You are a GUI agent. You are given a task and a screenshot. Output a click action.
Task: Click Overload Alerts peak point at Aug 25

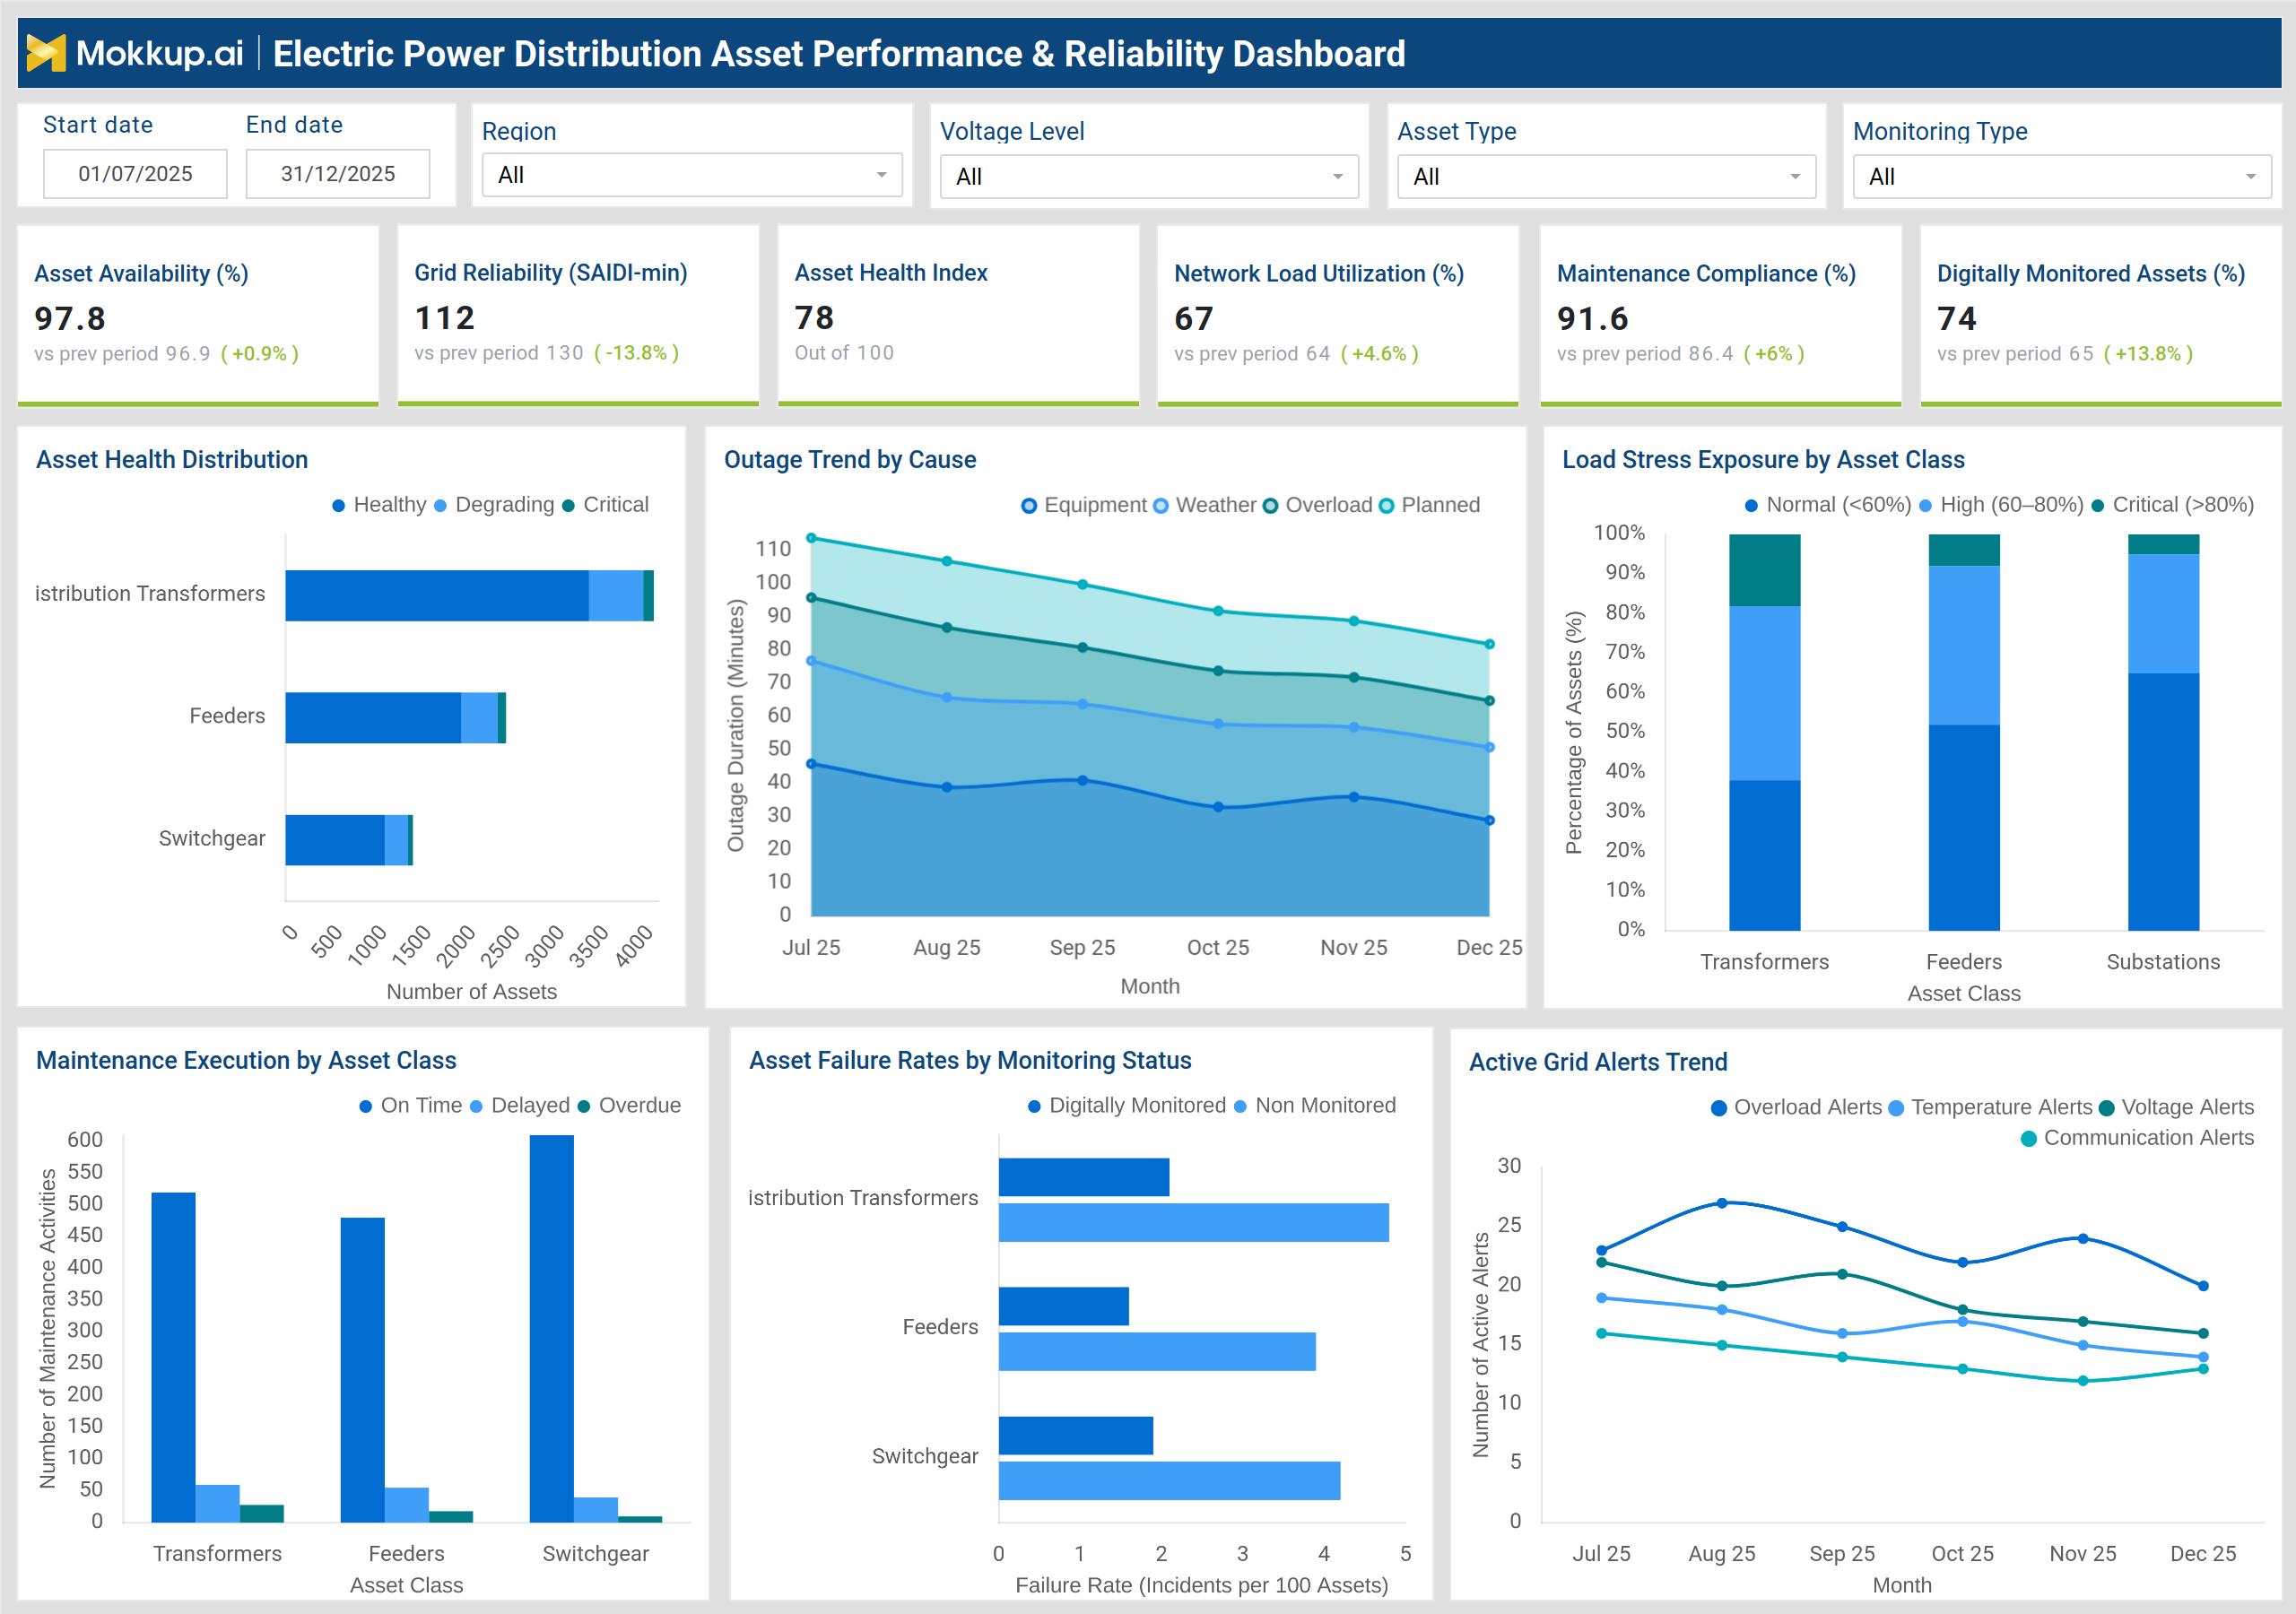pos(1722,1203)
